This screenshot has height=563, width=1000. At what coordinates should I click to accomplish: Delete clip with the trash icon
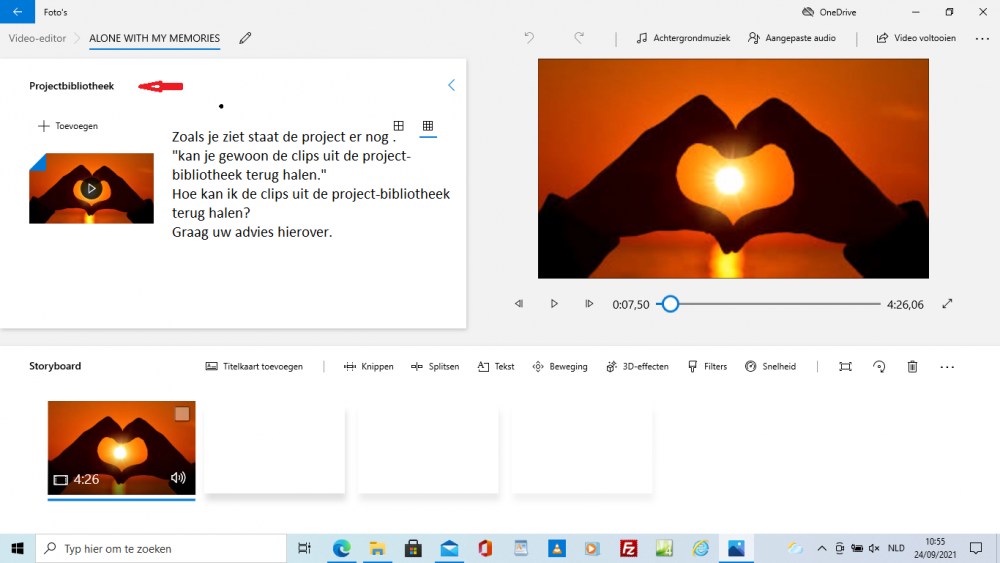click(912, 367)
